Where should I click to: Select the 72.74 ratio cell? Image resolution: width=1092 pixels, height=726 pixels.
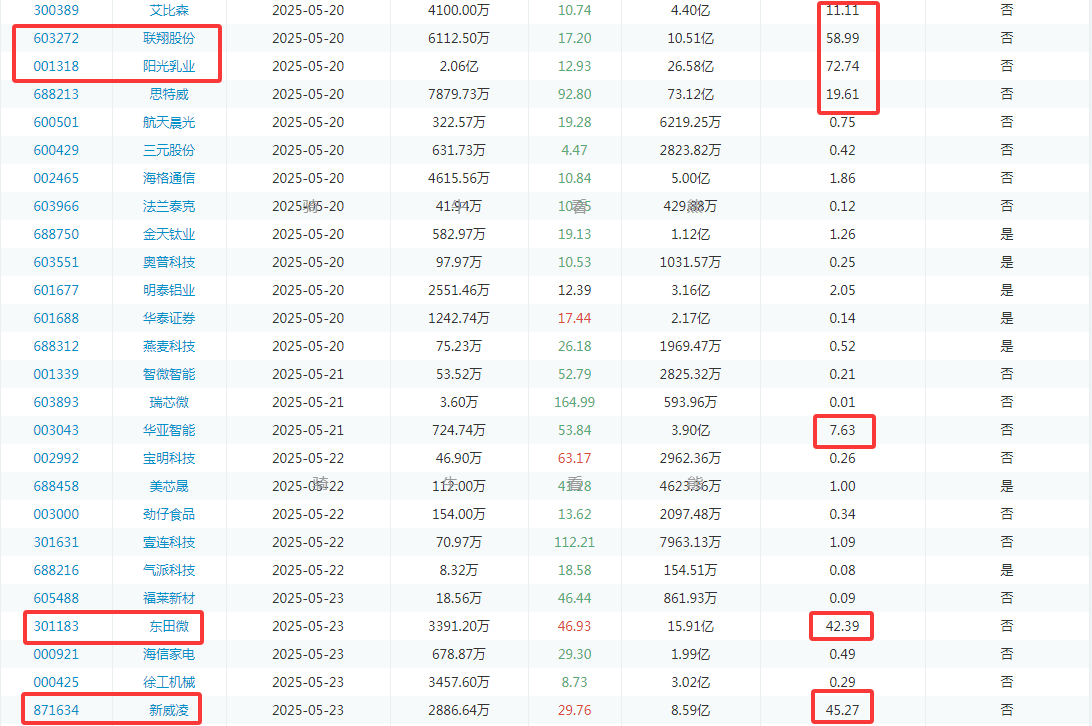[843, 66]
